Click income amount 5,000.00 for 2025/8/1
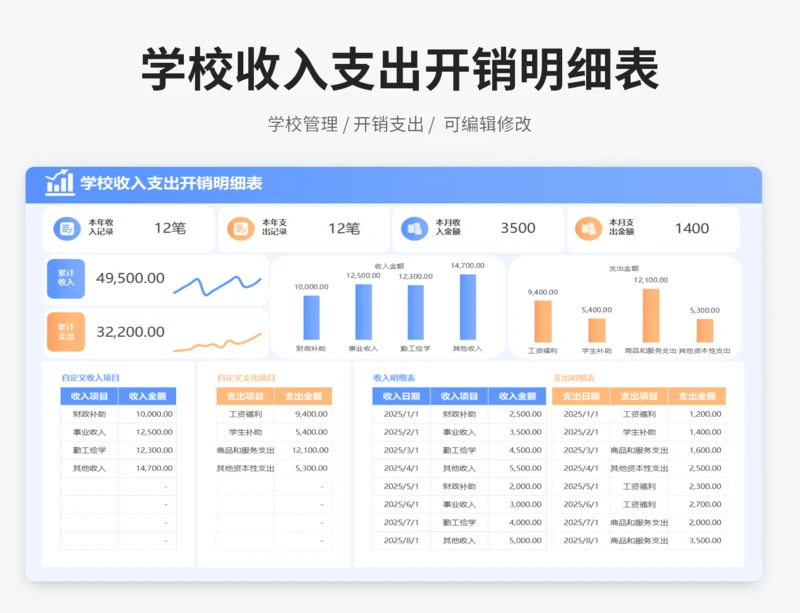This screenshot has width=800, height=613. (517, 541)
